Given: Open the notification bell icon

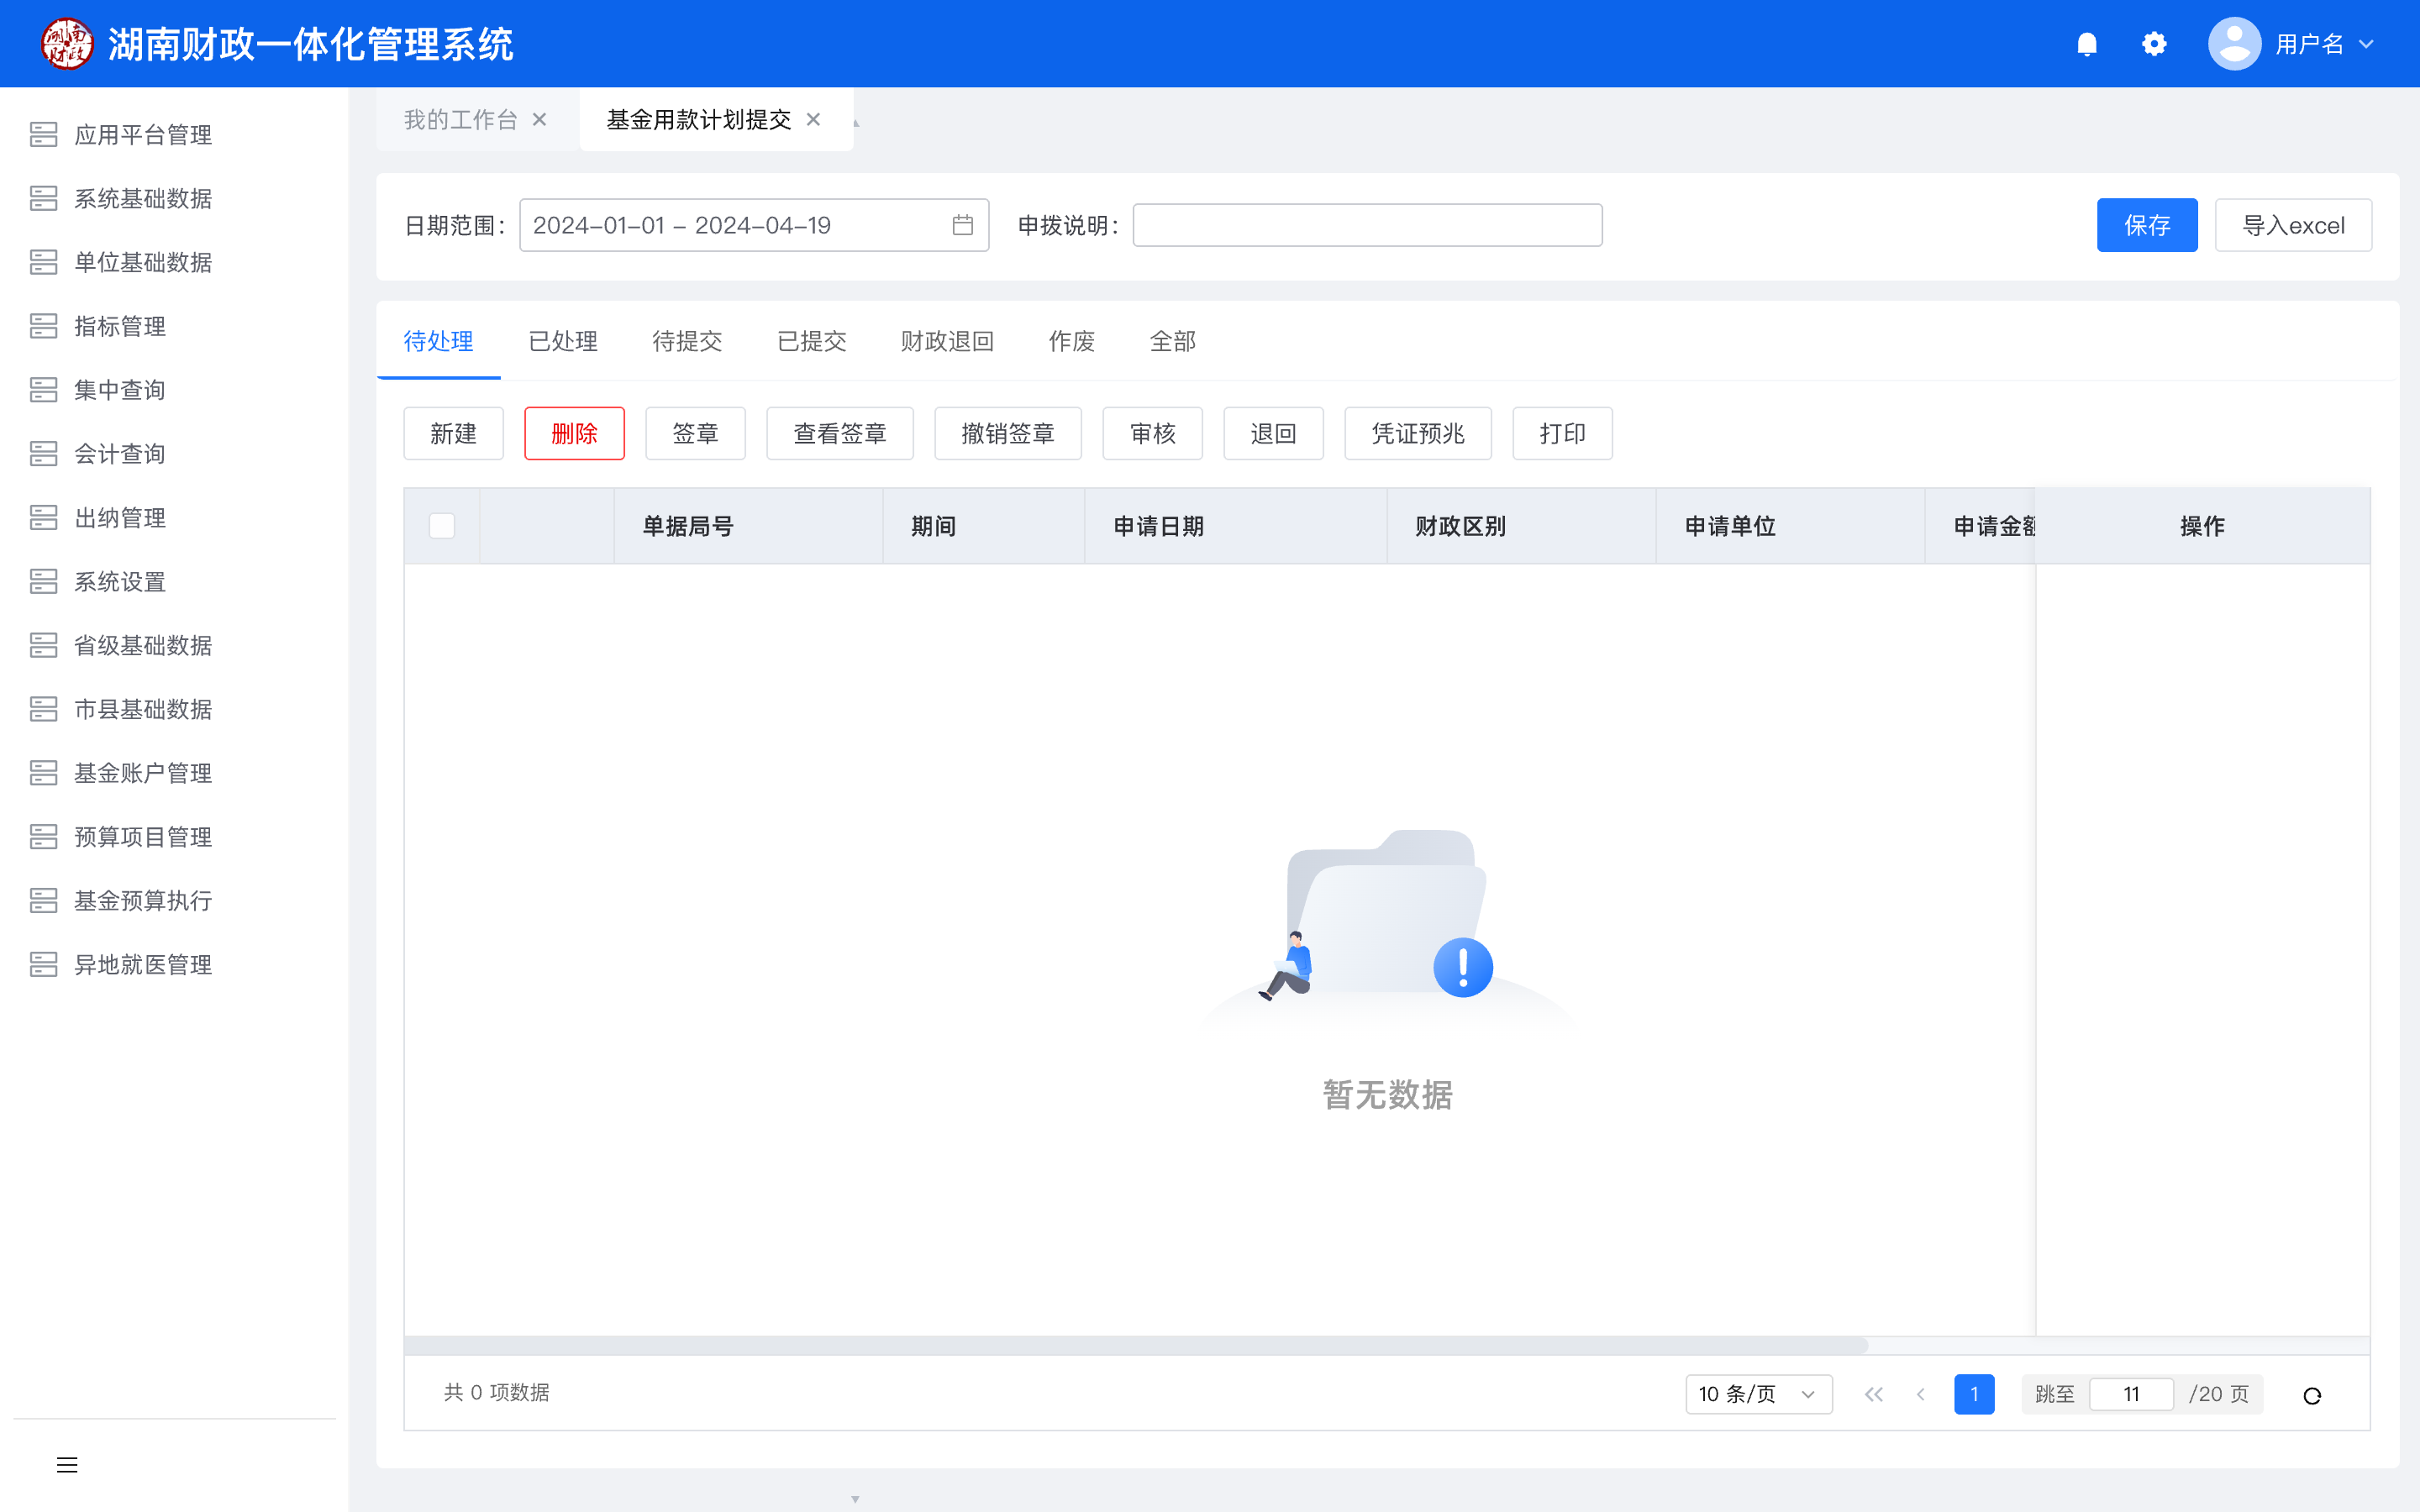Looking at the screenshot, I should 2086,44.
